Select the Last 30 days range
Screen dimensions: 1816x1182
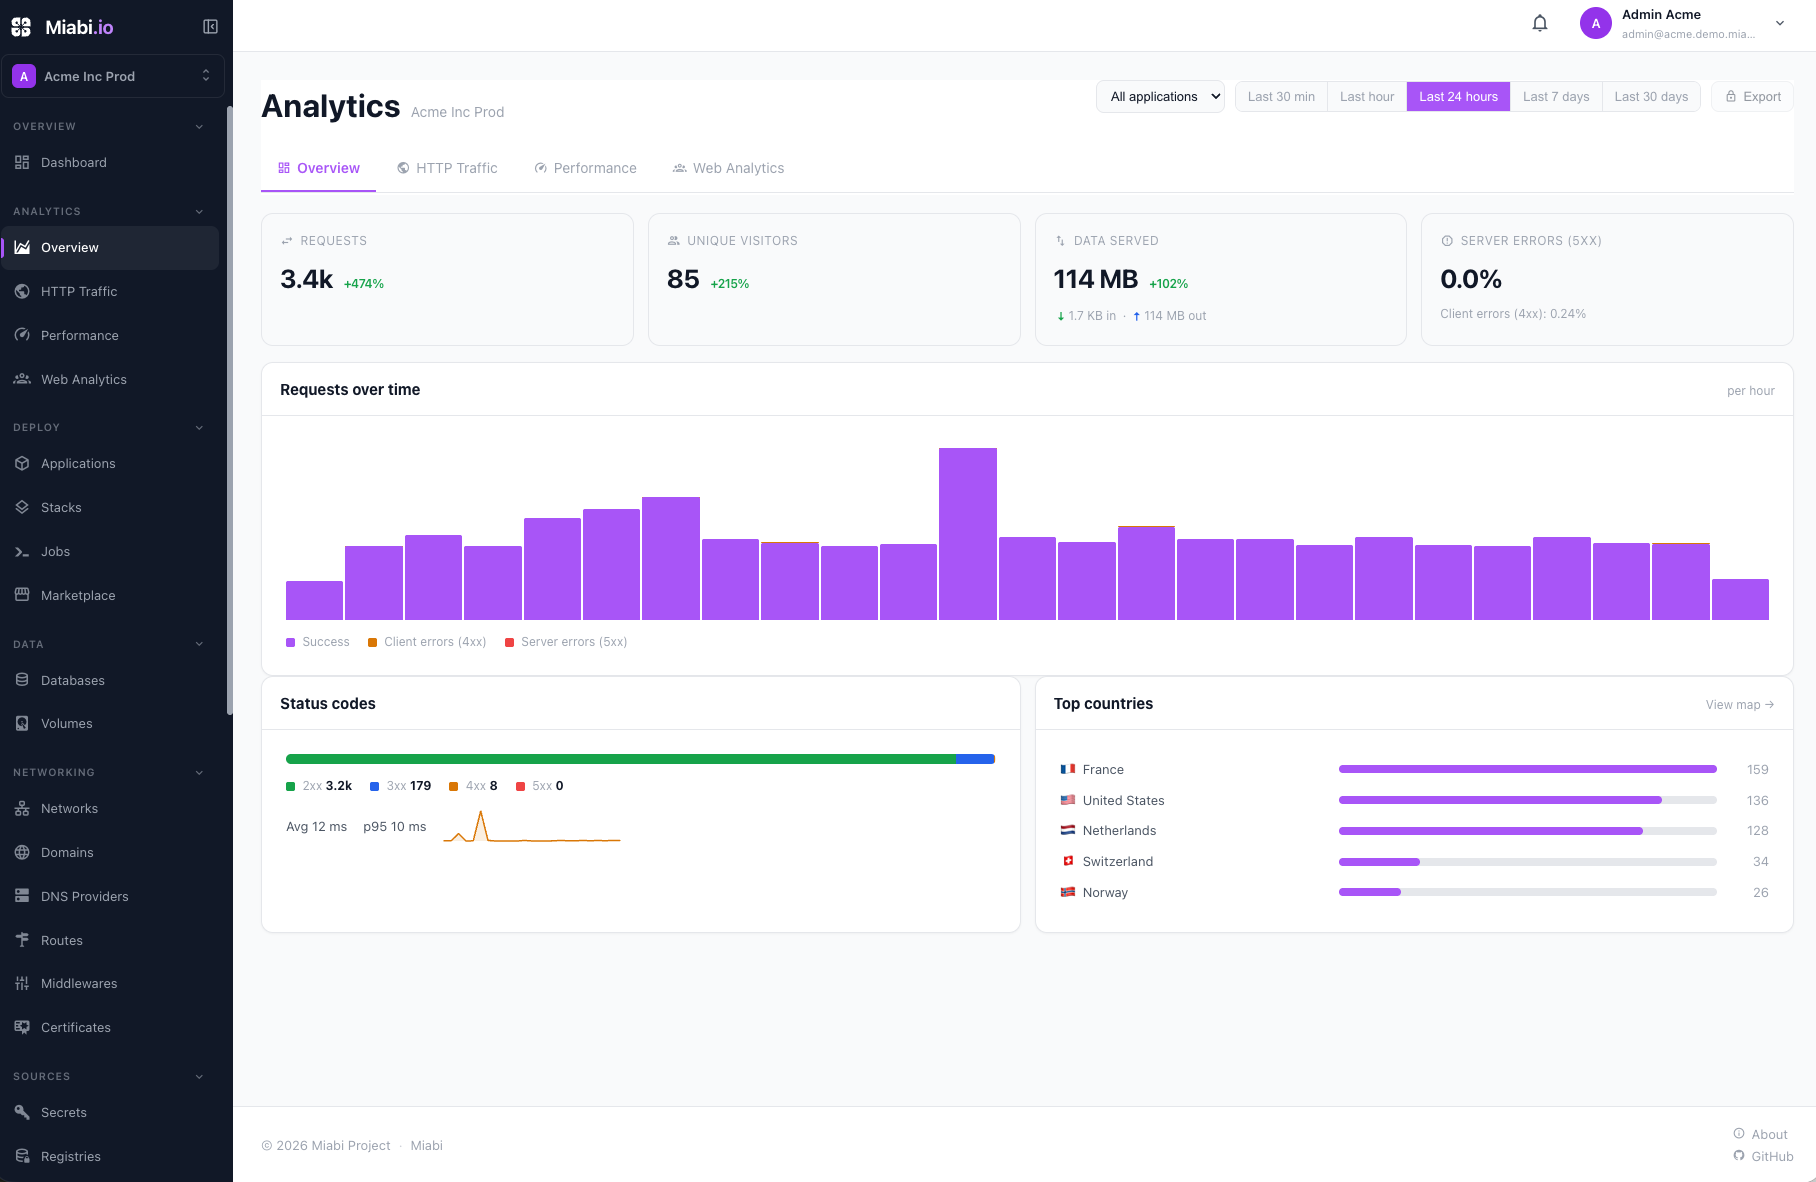click(x=1651, y=97)
